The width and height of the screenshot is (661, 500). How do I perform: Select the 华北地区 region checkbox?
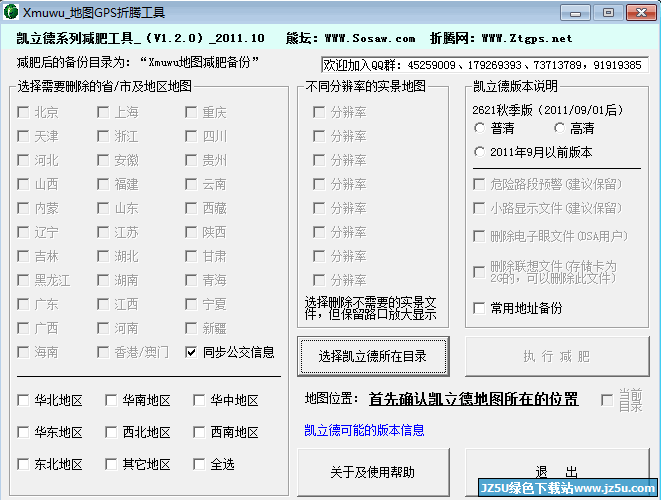(23, 401)
